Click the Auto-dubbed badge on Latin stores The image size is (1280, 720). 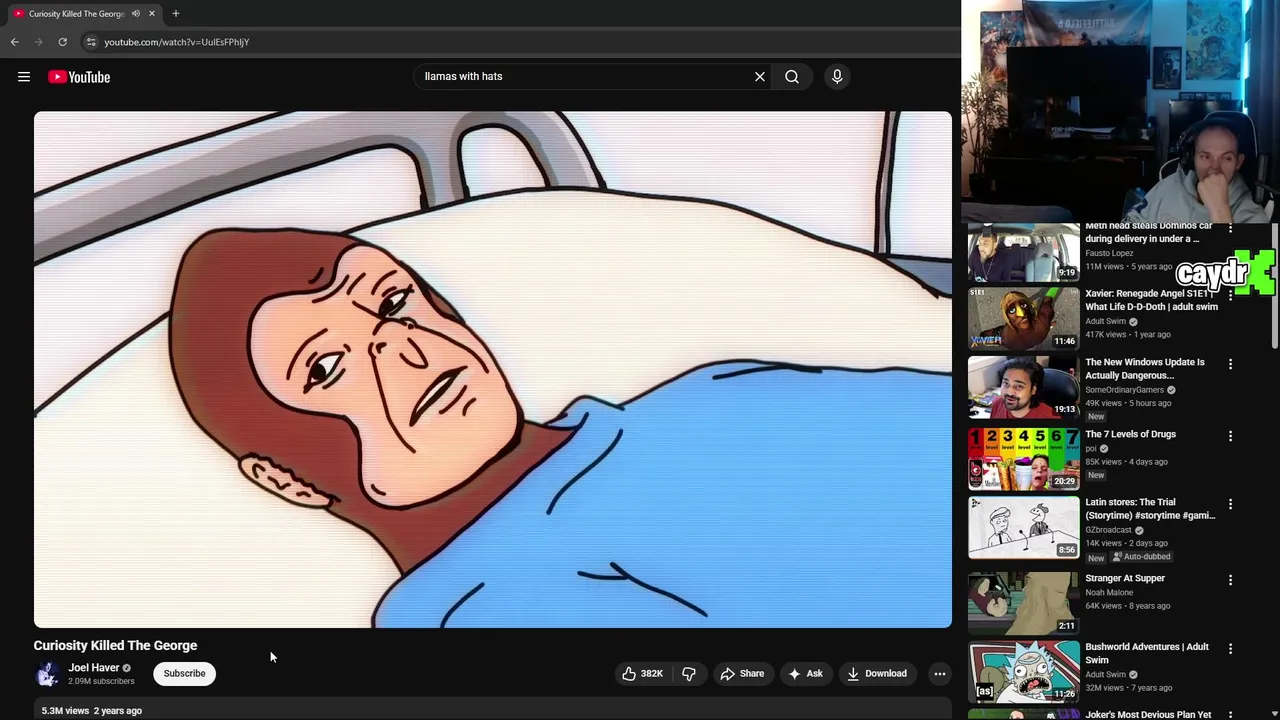click(1141, 557)
